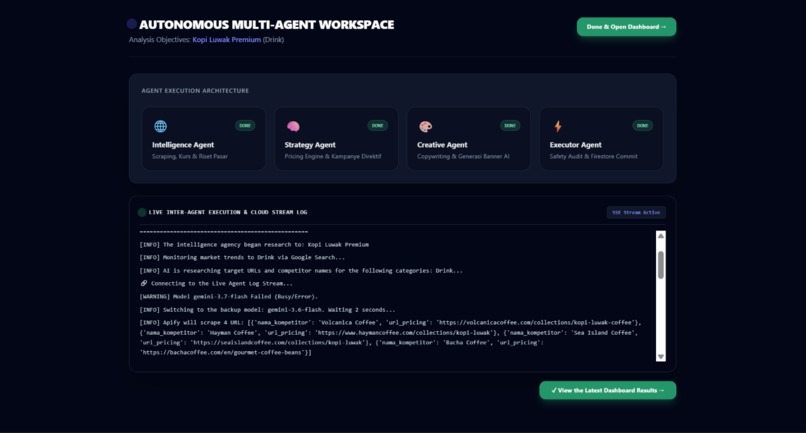Click the brain icon on Strategy Agent card
Image resolution: width=806 pixels, height=433 pixels.
click(x=293, y=127)
